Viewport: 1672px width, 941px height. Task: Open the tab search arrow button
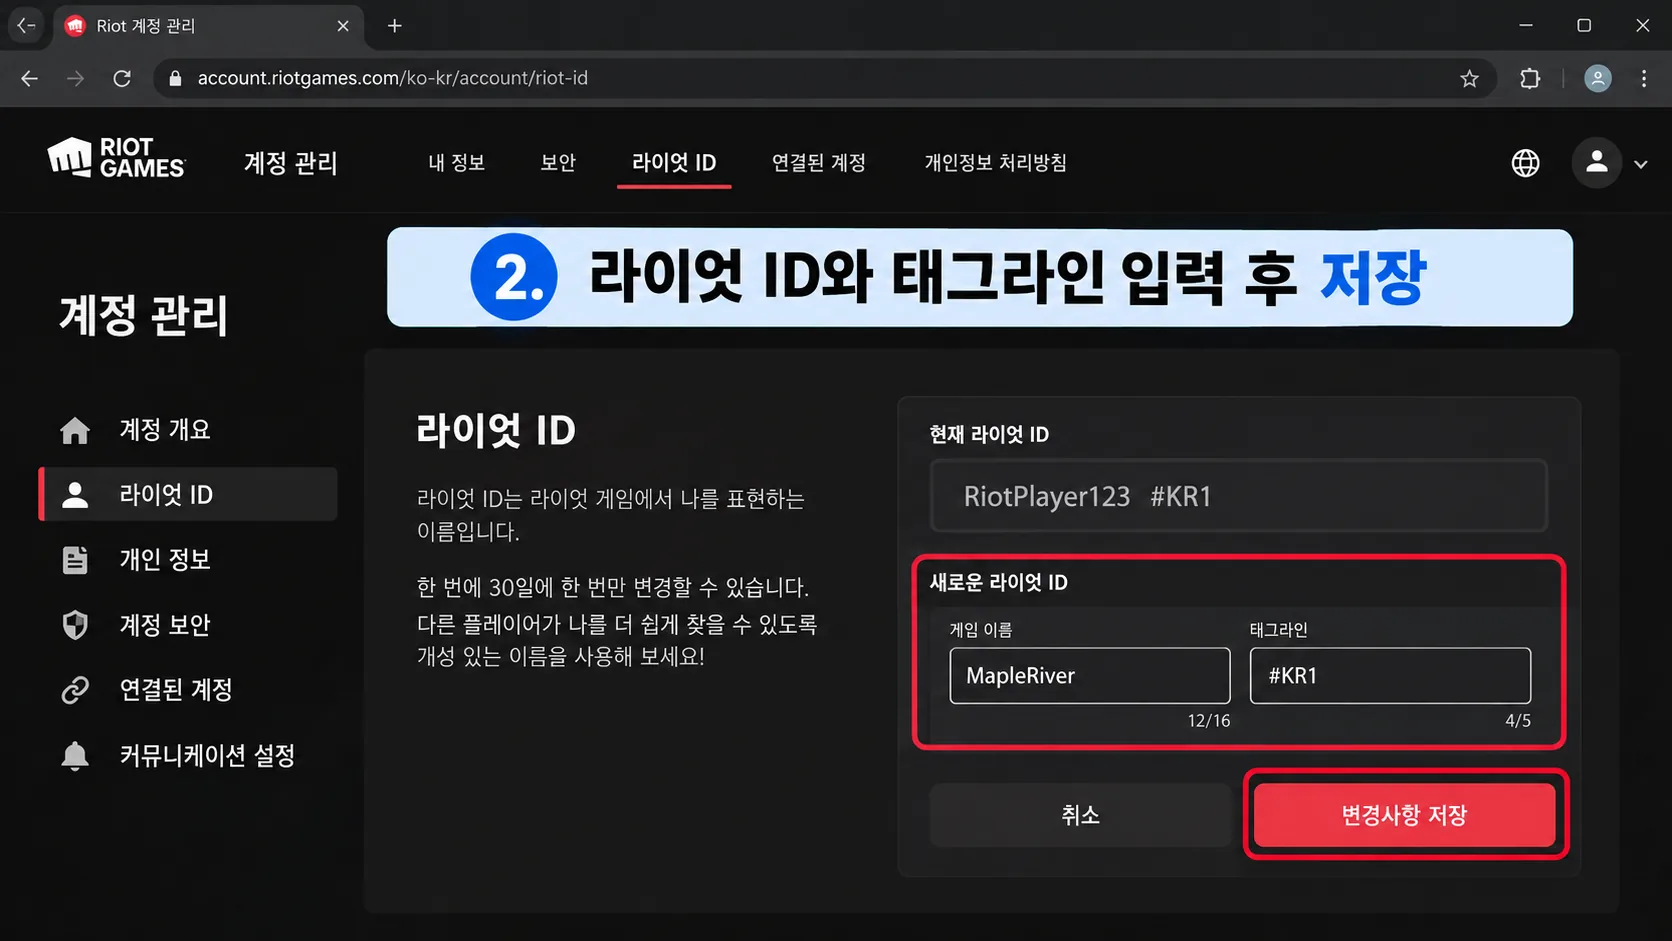point(27,25)
